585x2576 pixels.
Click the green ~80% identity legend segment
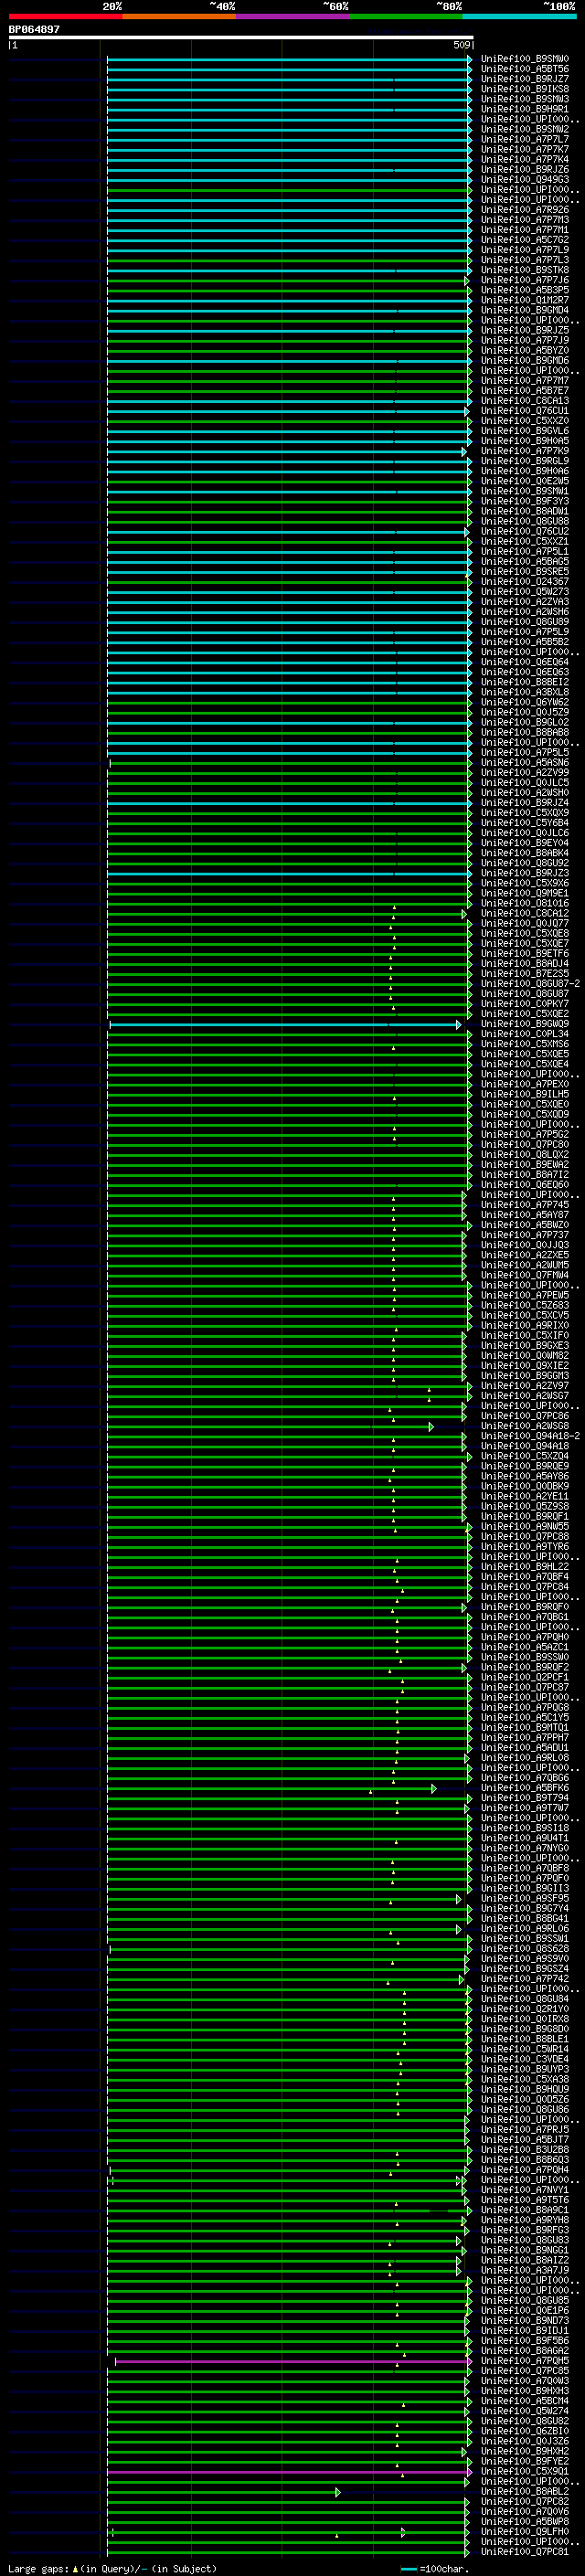tap(406, 16)
